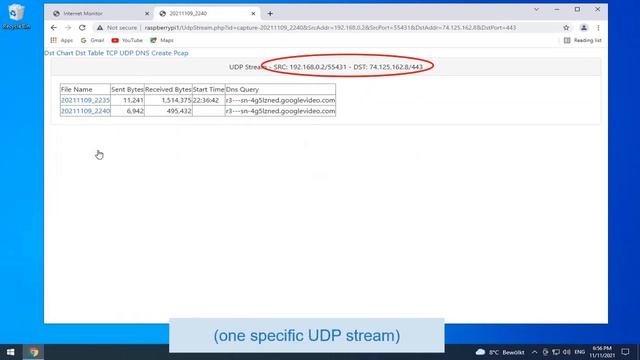
Task: Click the Received Bytes column header
Action: tap(168, 89)
